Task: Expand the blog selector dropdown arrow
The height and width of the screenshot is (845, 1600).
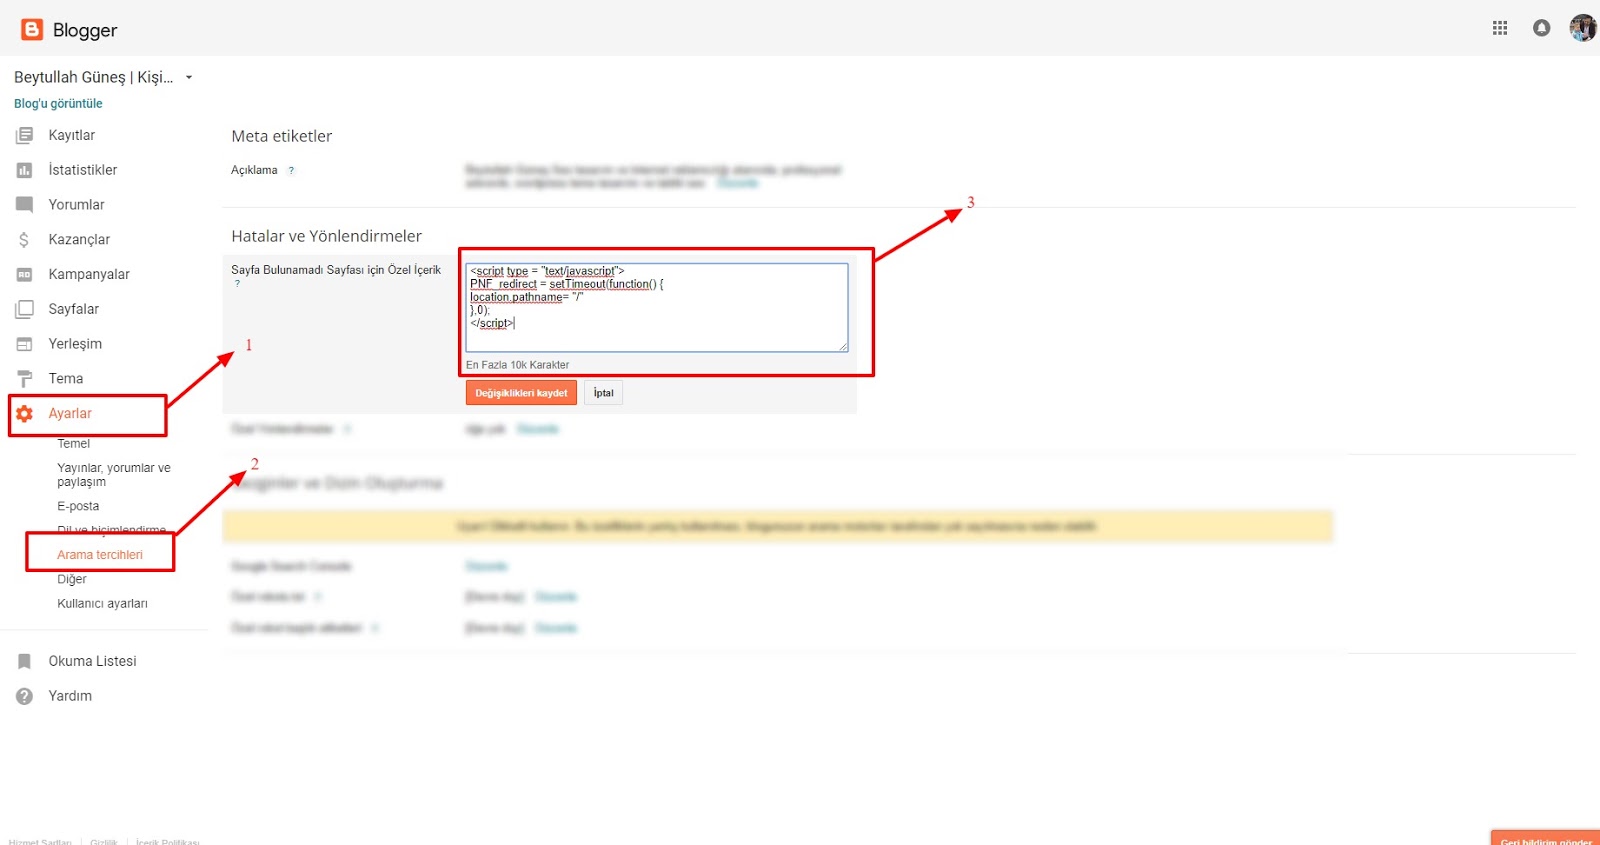Action: (x=189, y=78)
